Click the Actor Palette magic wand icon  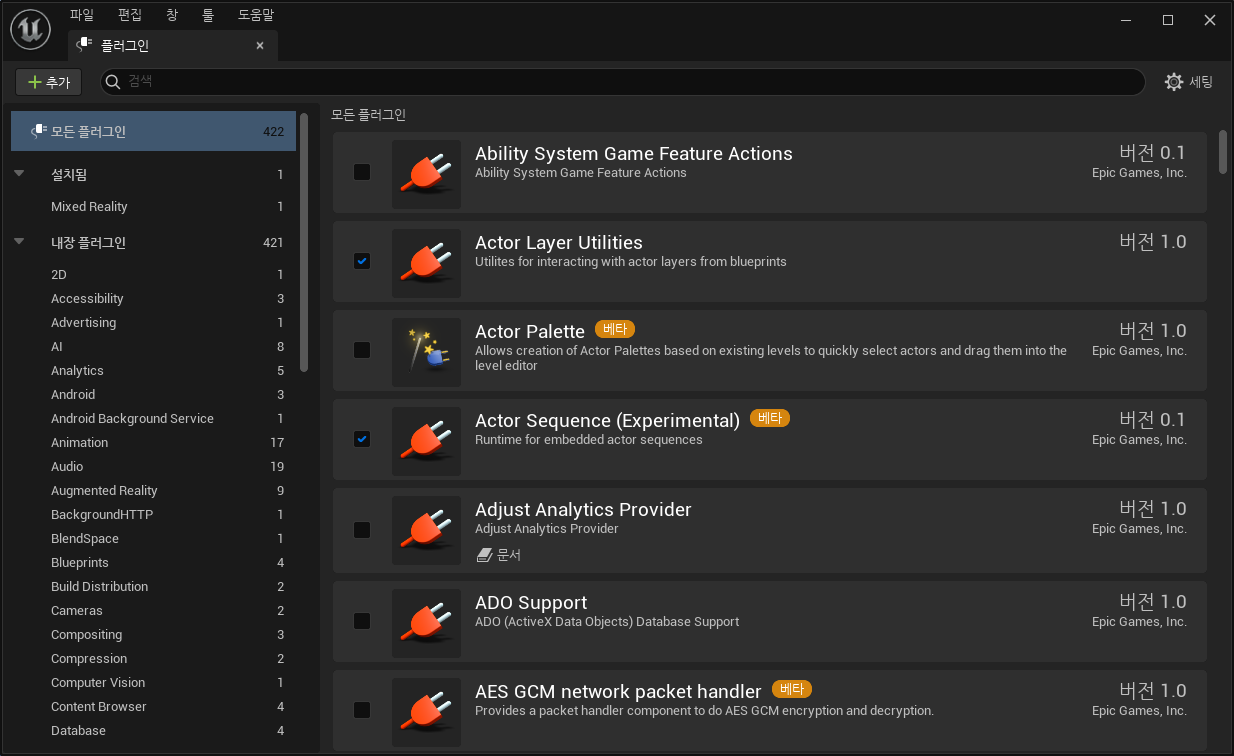(426, 352)
